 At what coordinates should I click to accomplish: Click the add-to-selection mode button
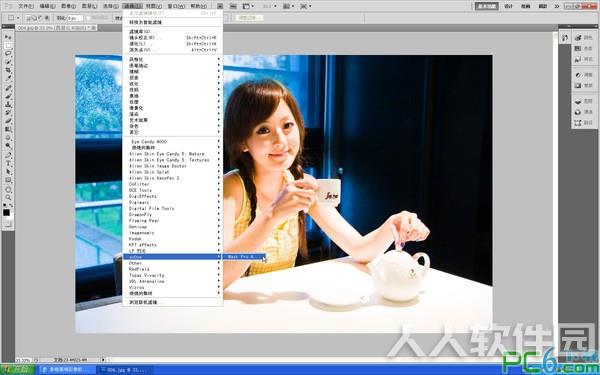[x=34, y=18]
